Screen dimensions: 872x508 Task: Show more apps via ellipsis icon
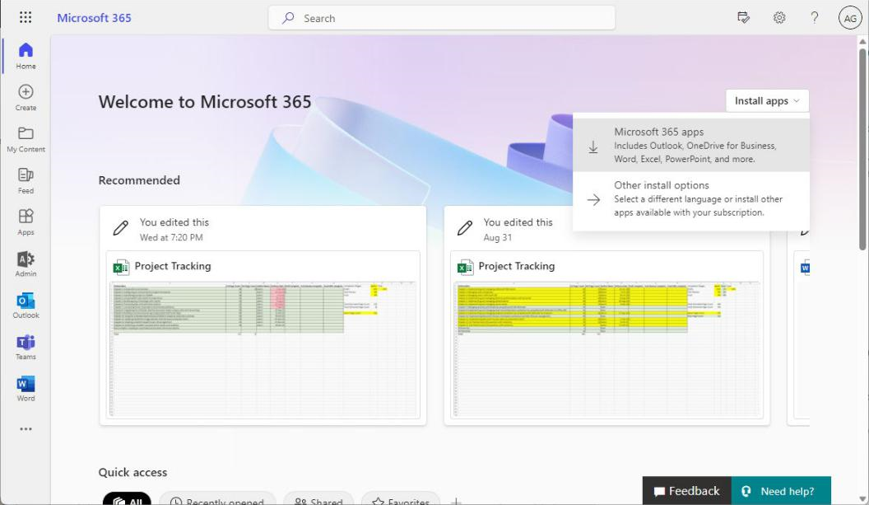(26, 429)
